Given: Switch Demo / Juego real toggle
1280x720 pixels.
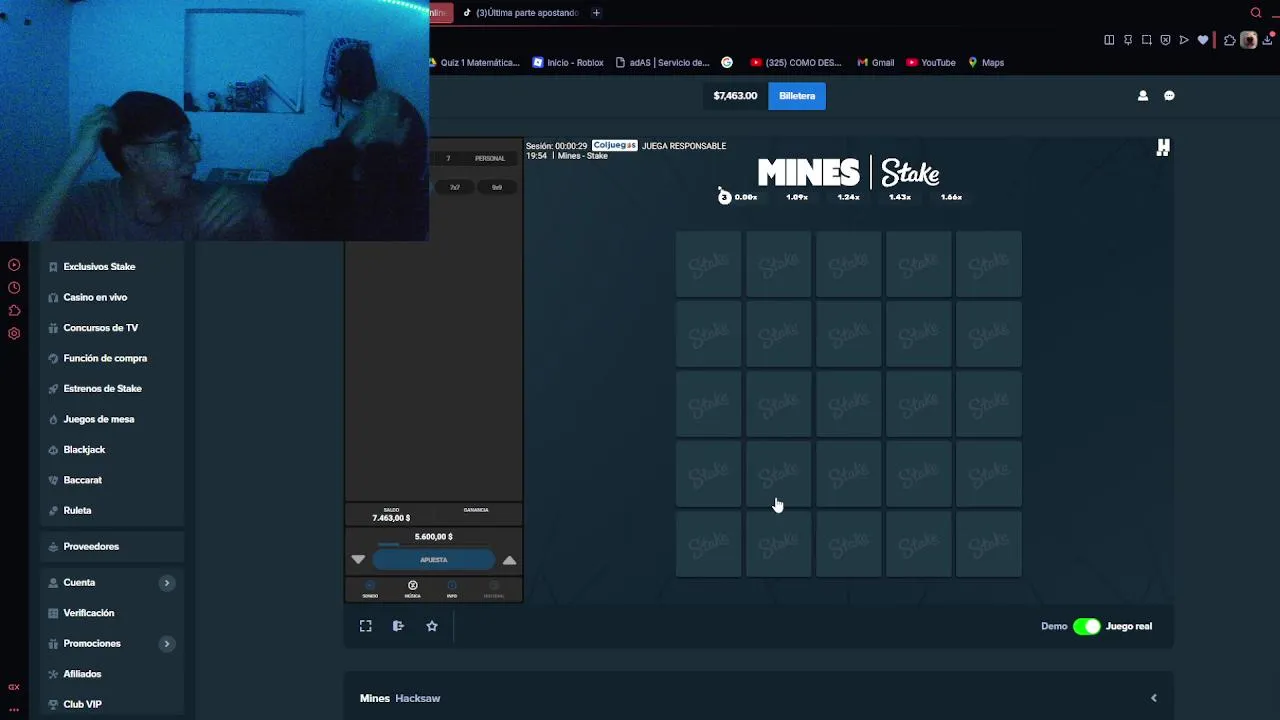Looking at the screenshot, I should [1087, 626].
